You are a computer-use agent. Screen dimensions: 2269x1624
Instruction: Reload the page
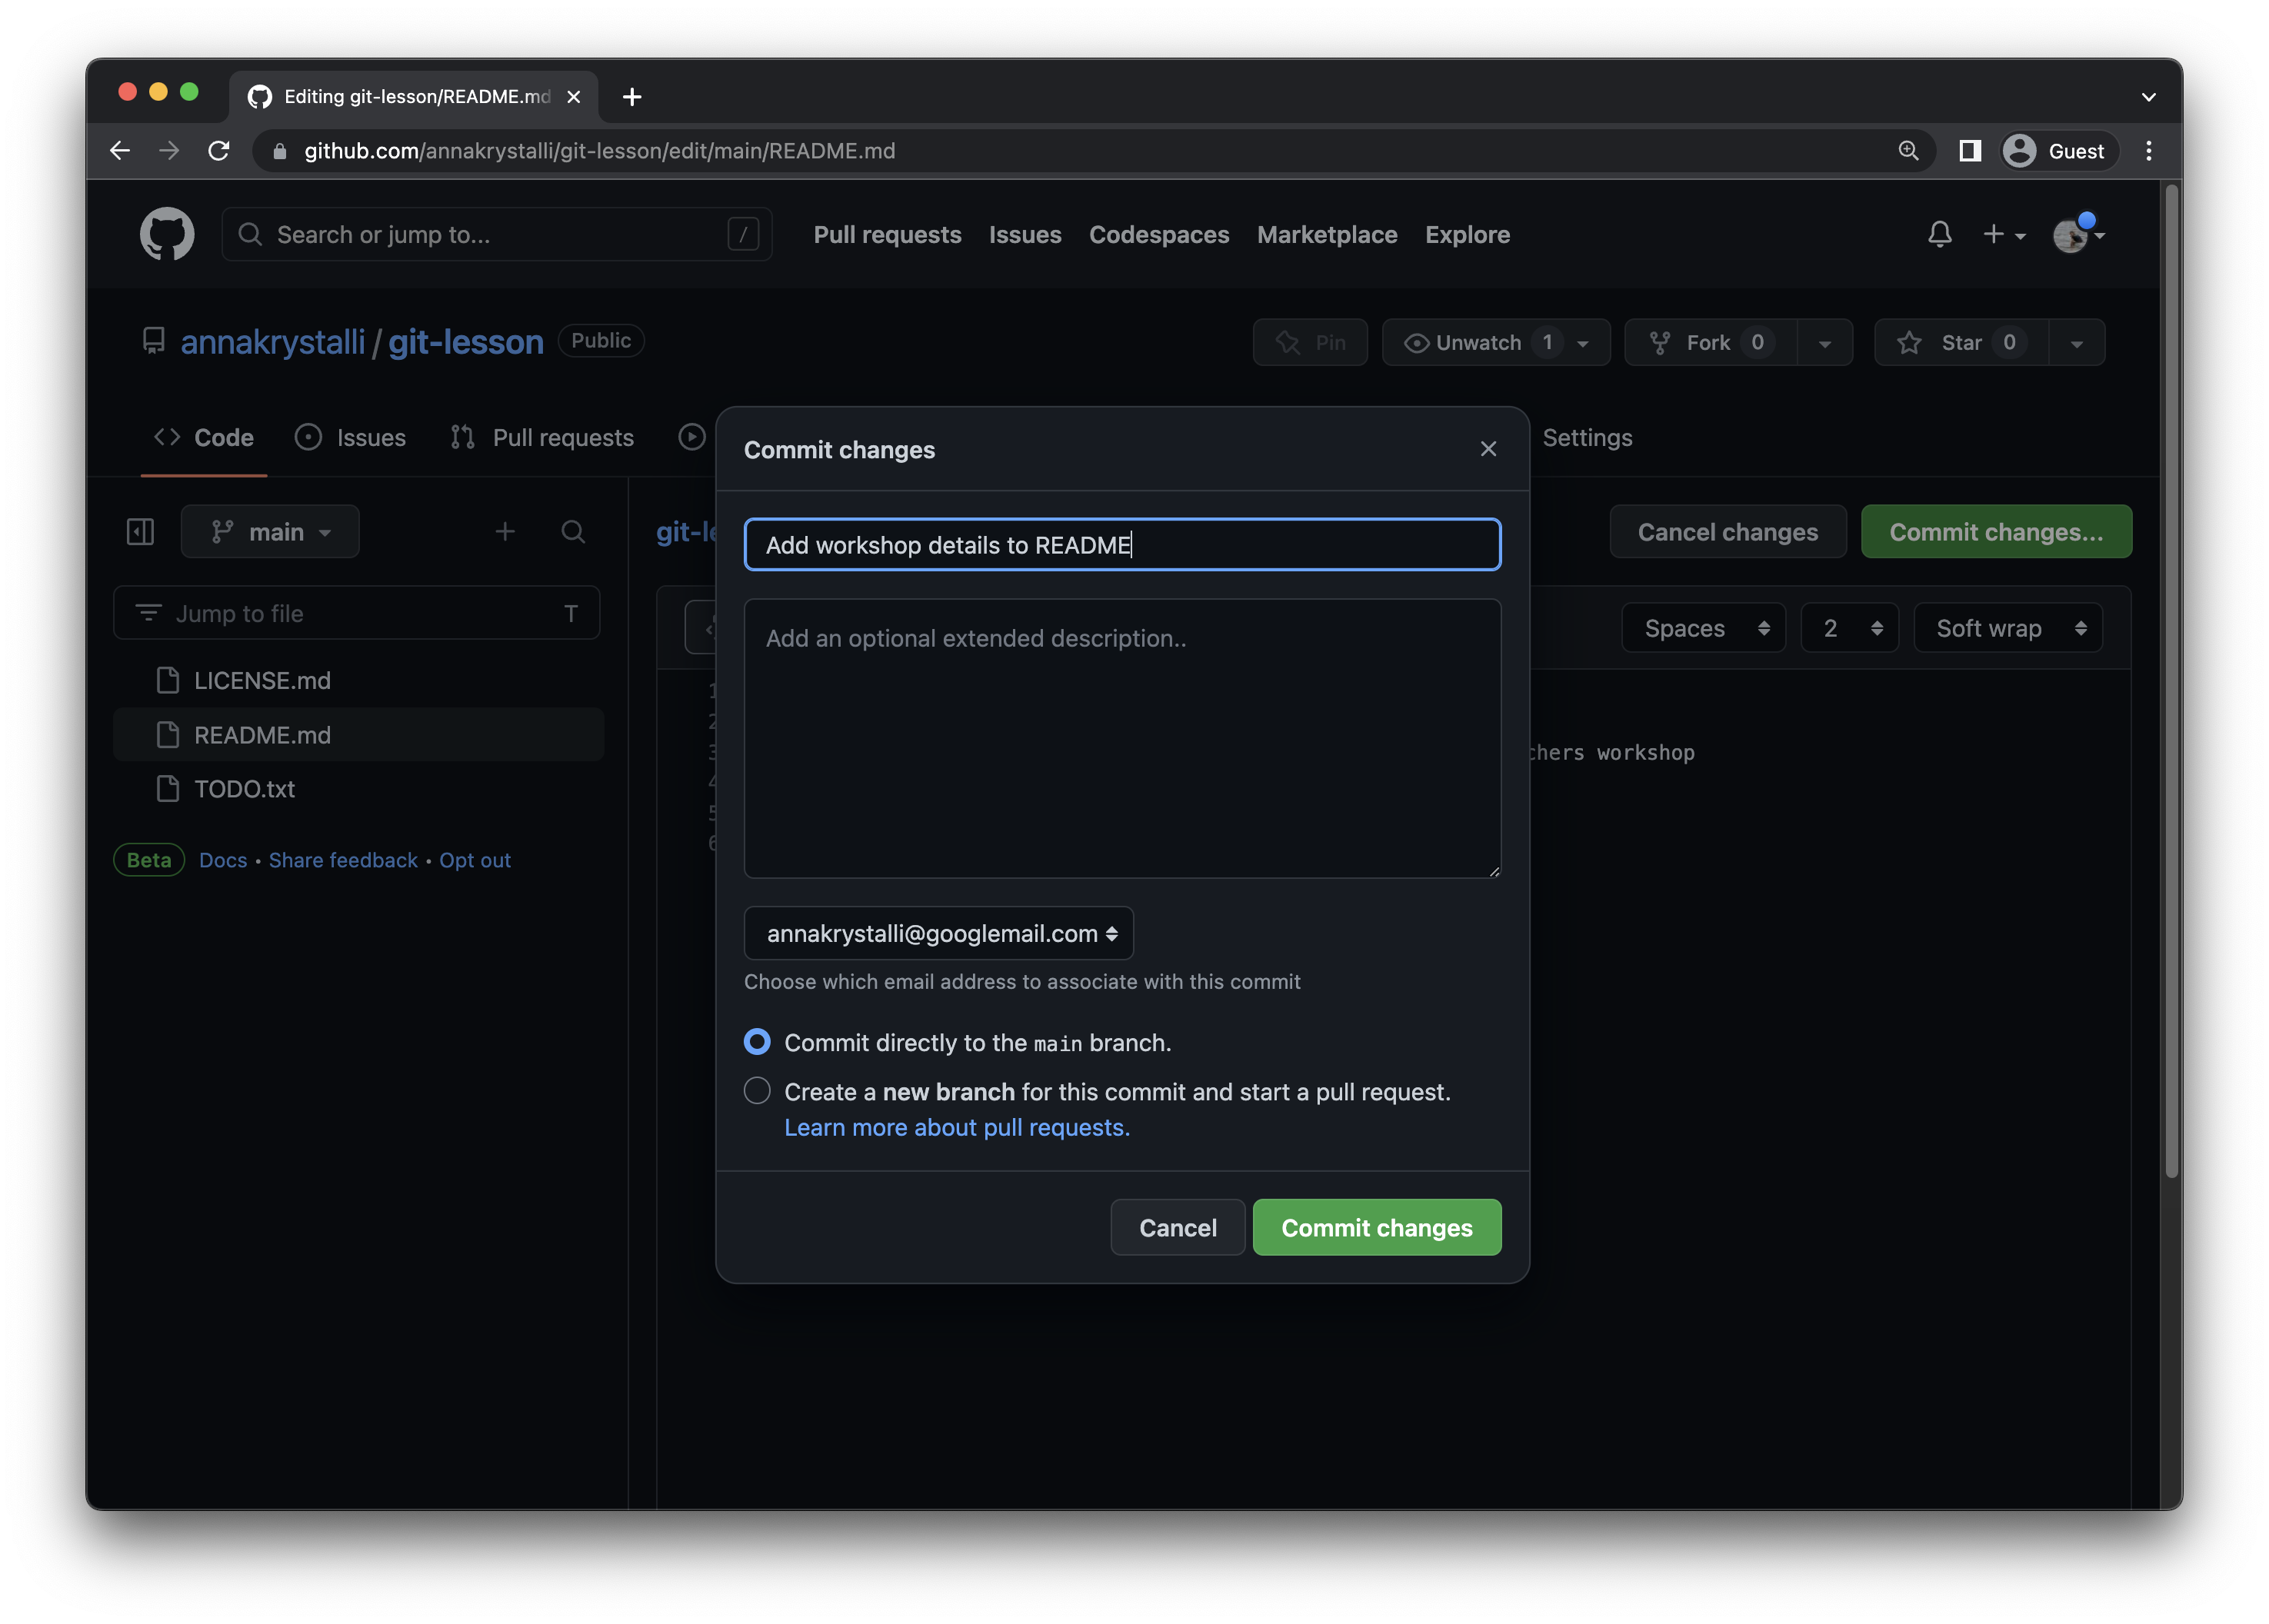(219, 151)
